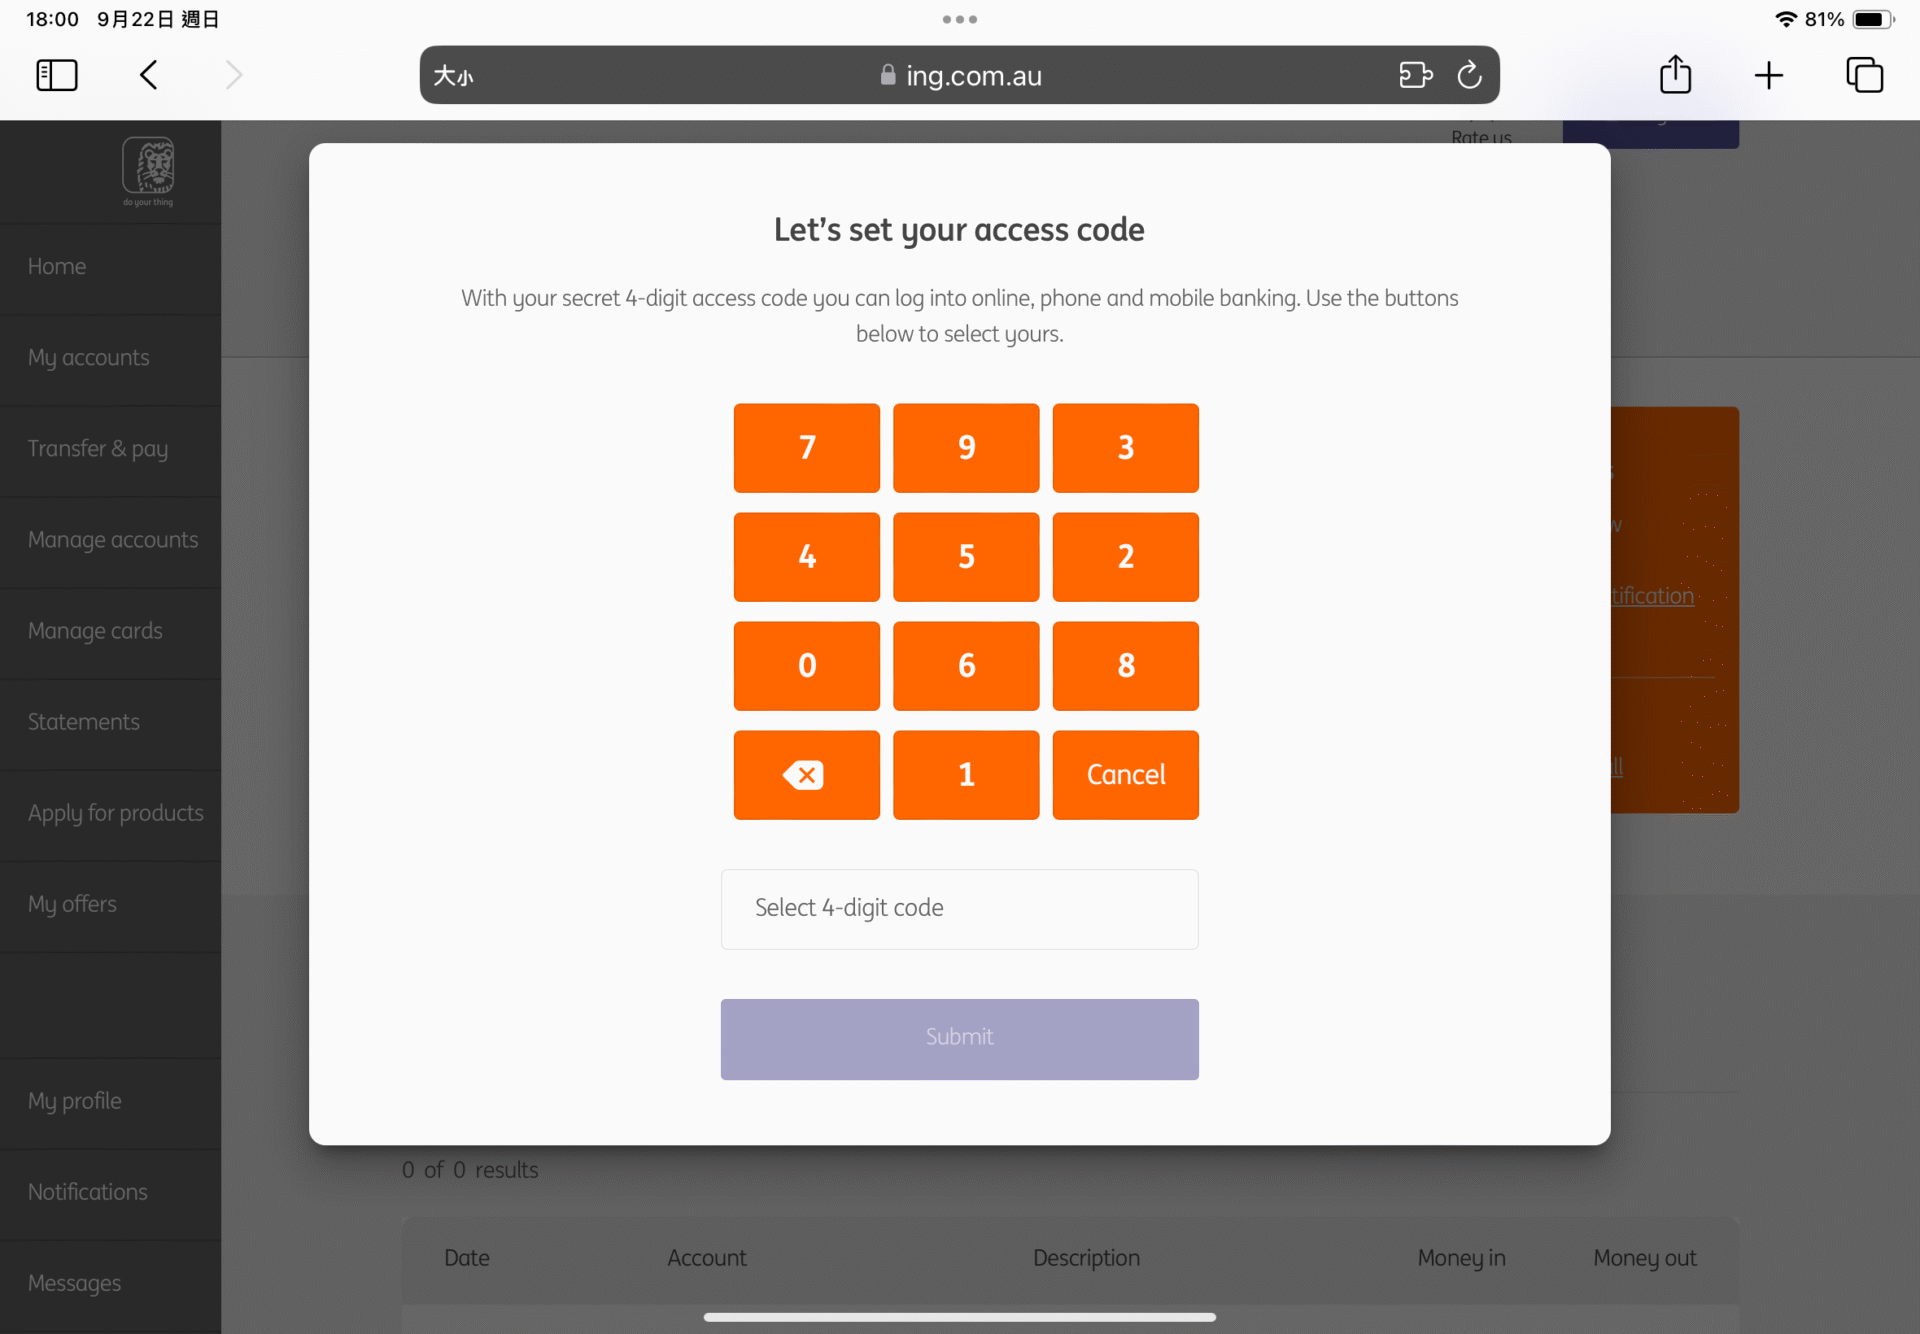Tap the three-dot multitasking menu at top

(959, 19)
